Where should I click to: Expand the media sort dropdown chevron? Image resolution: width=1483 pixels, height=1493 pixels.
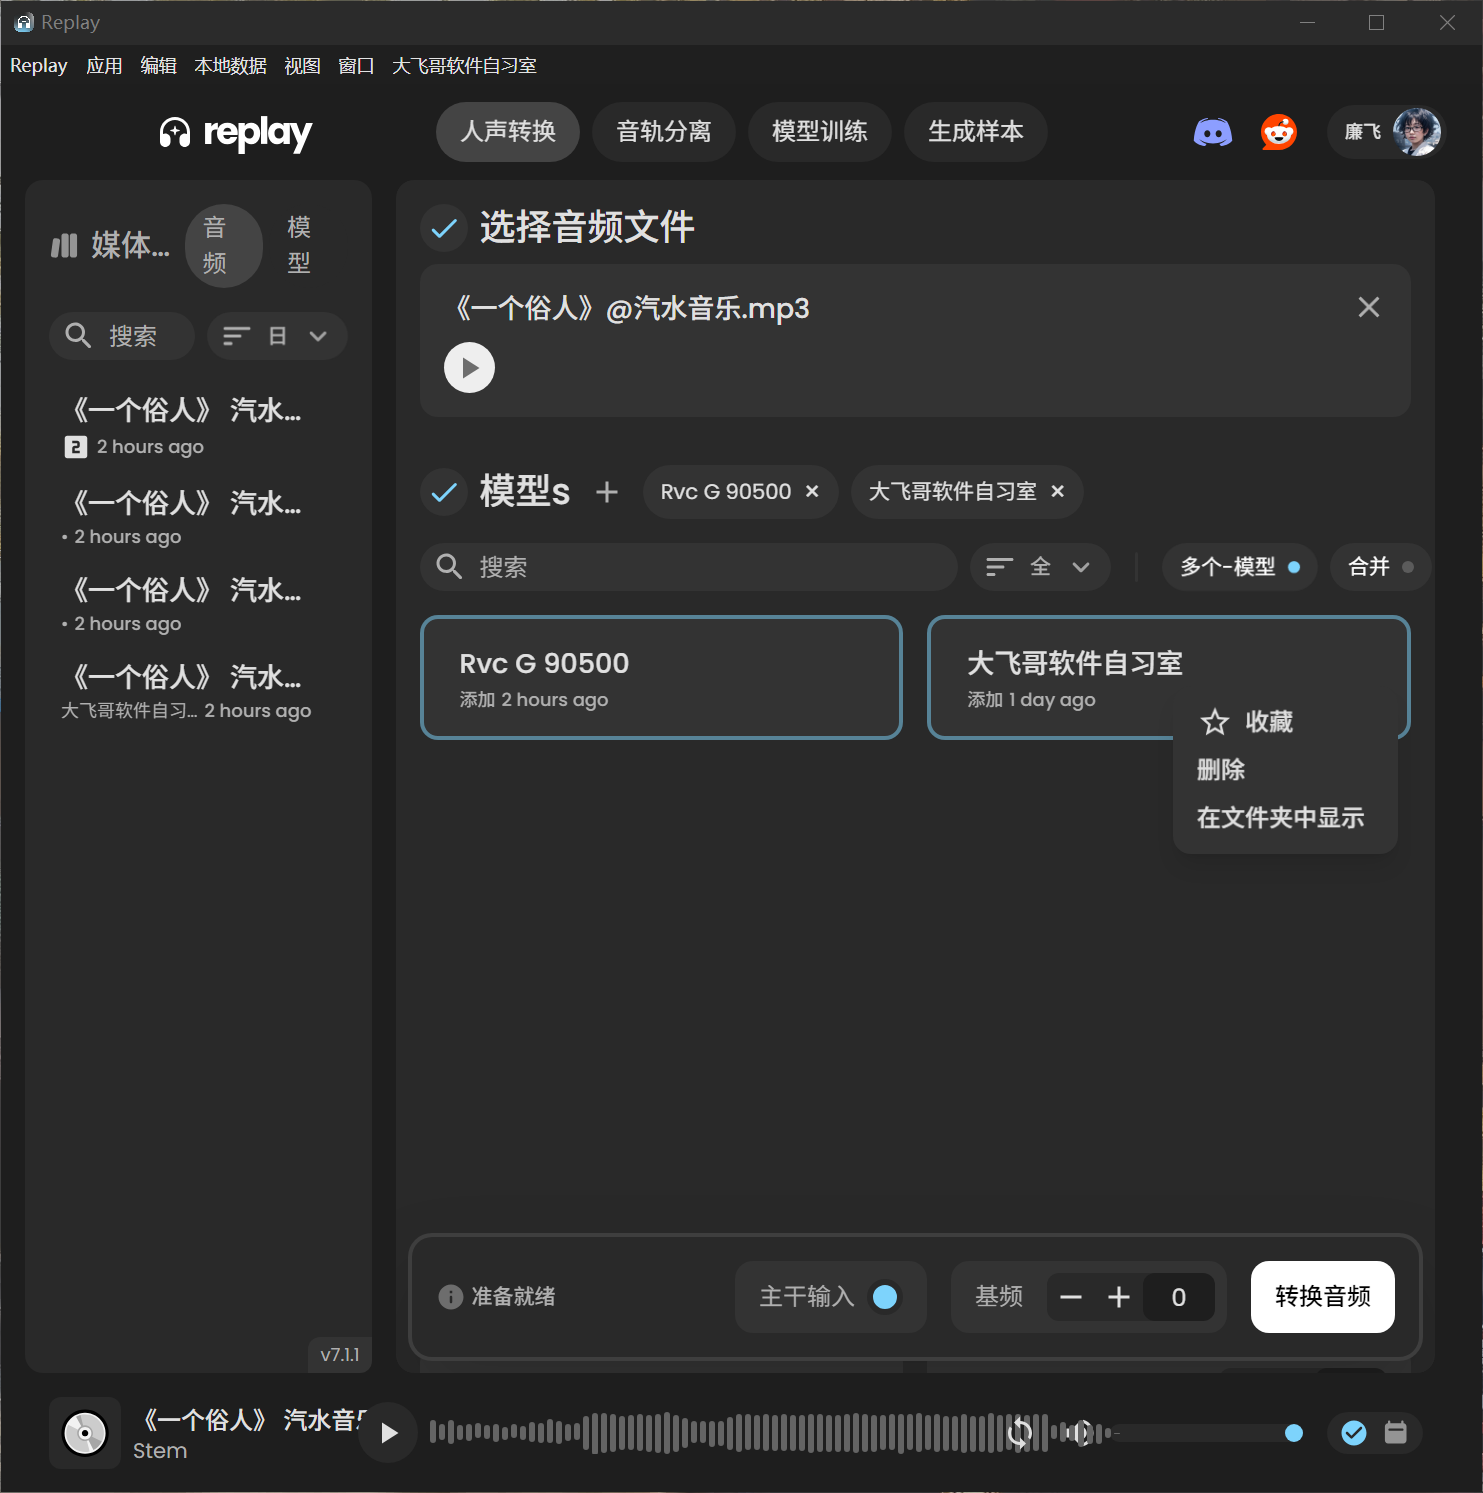tap(318, 336)
